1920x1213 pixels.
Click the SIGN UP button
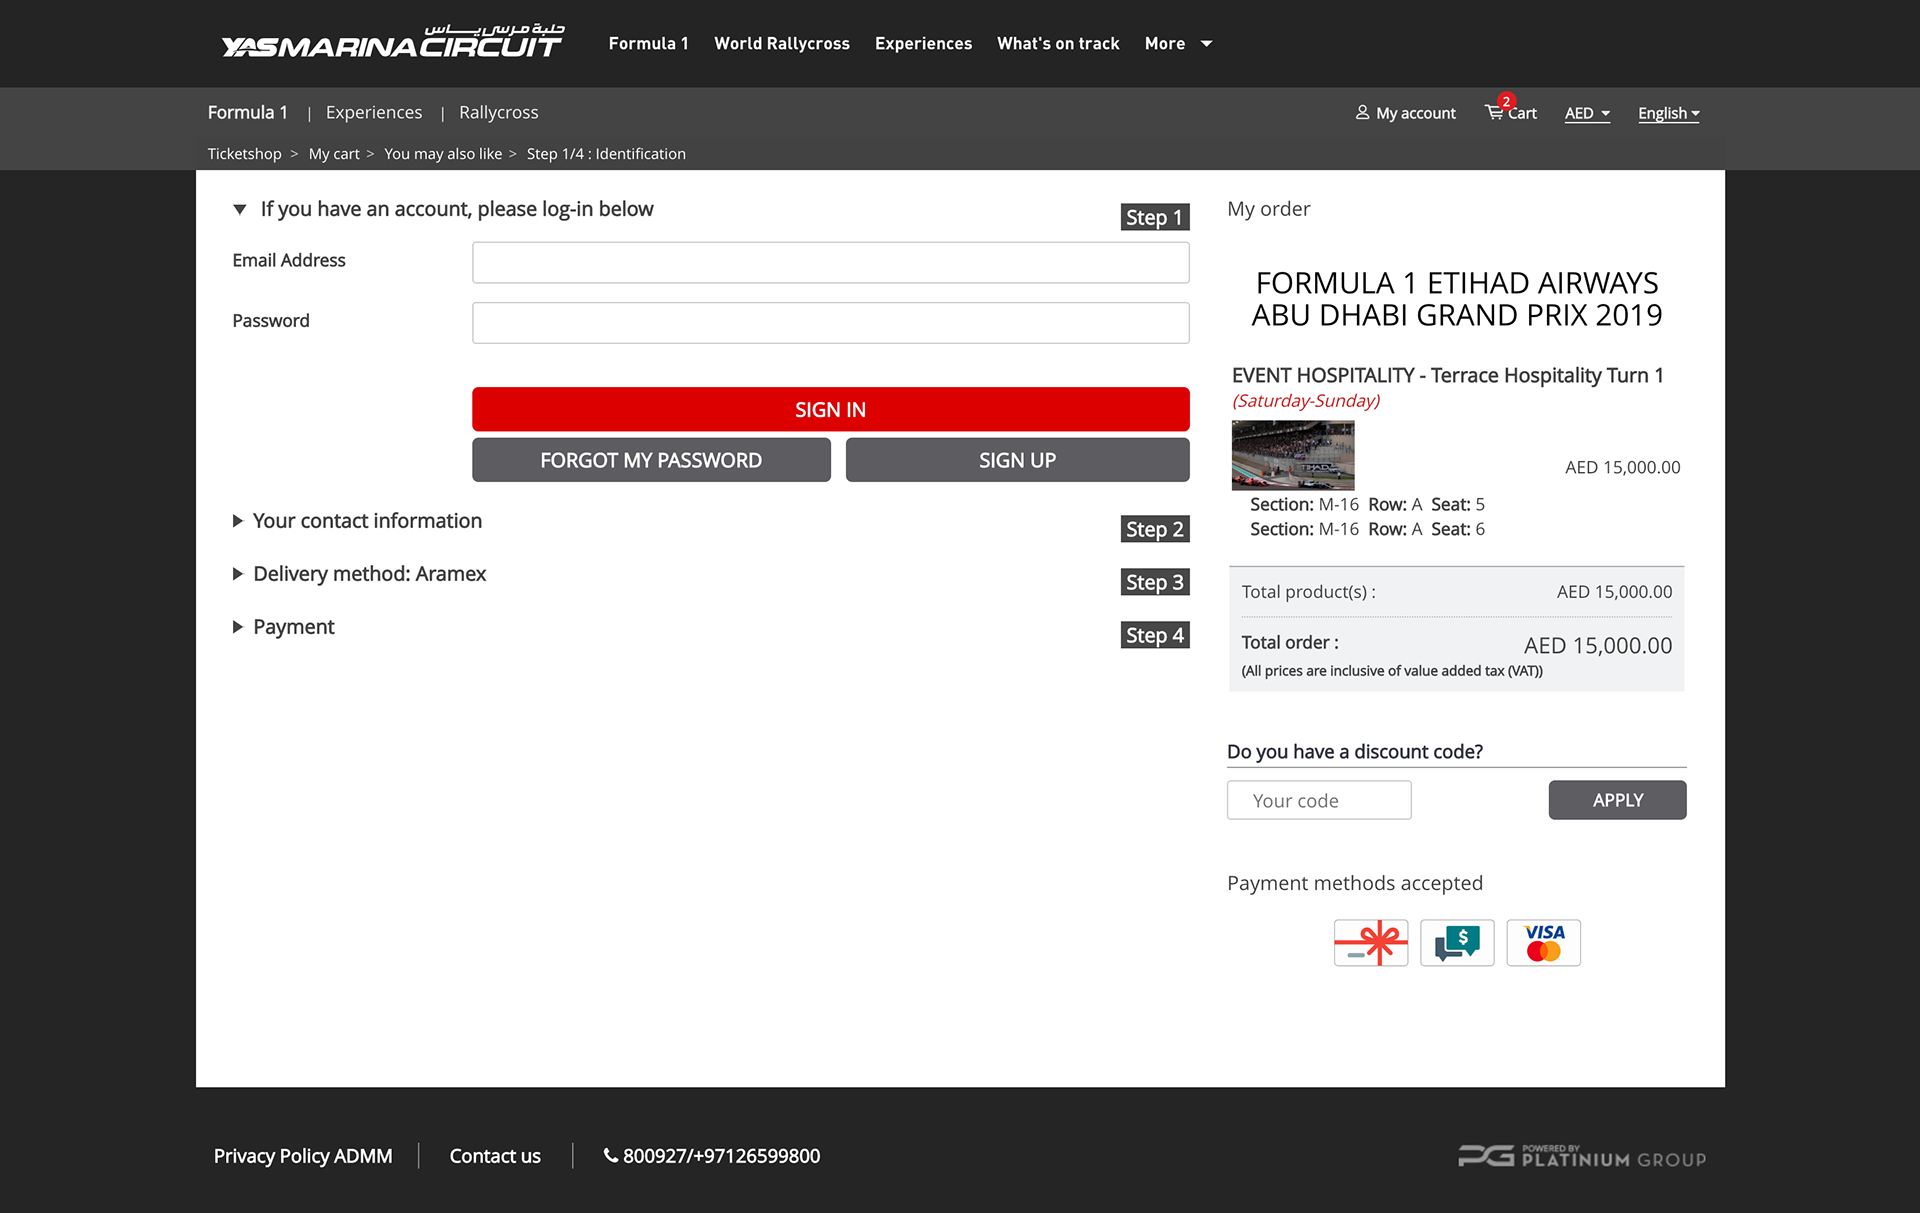[x=1017, y=460]
